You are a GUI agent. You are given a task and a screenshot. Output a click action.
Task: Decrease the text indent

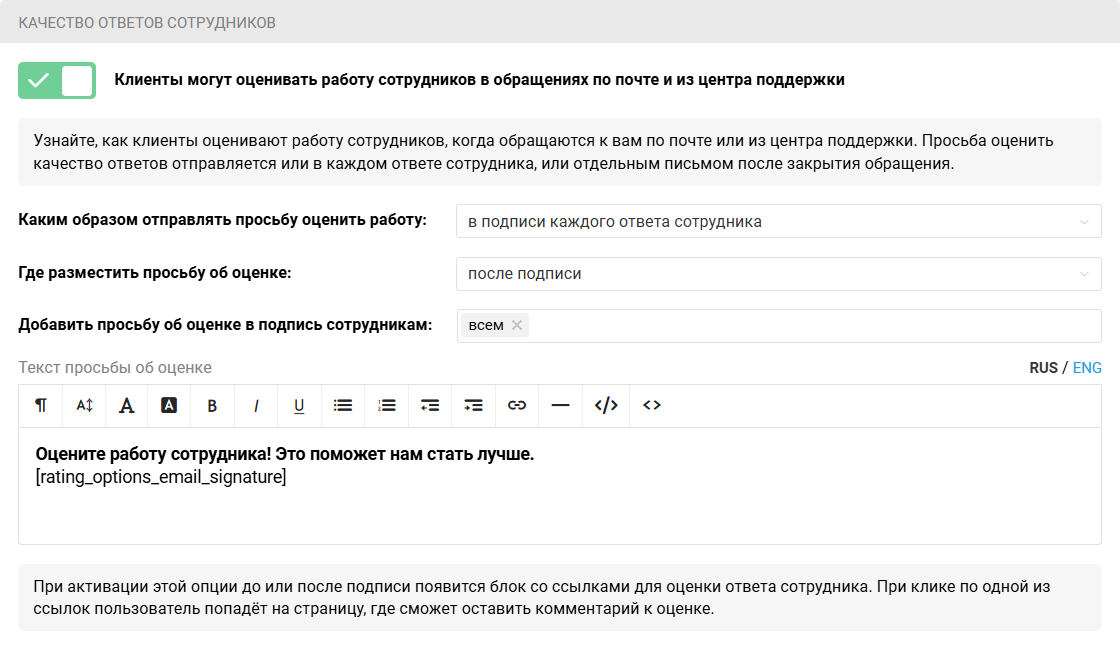(x=430, y=405)
